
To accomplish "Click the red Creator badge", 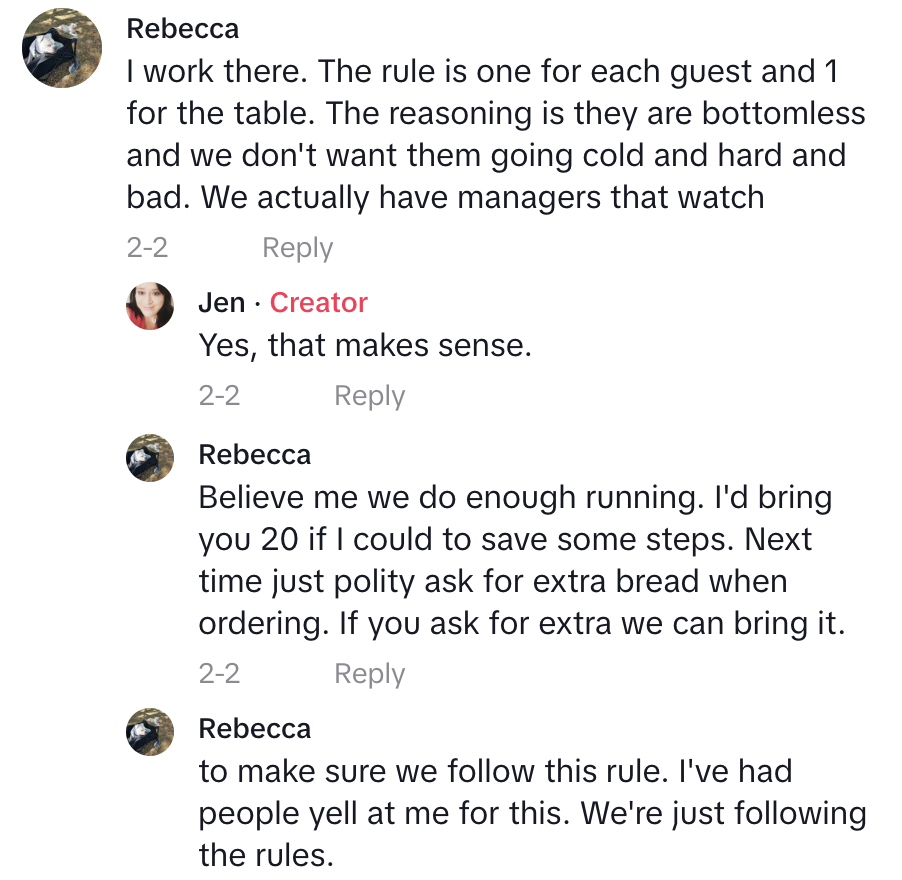I will point(319,303).
